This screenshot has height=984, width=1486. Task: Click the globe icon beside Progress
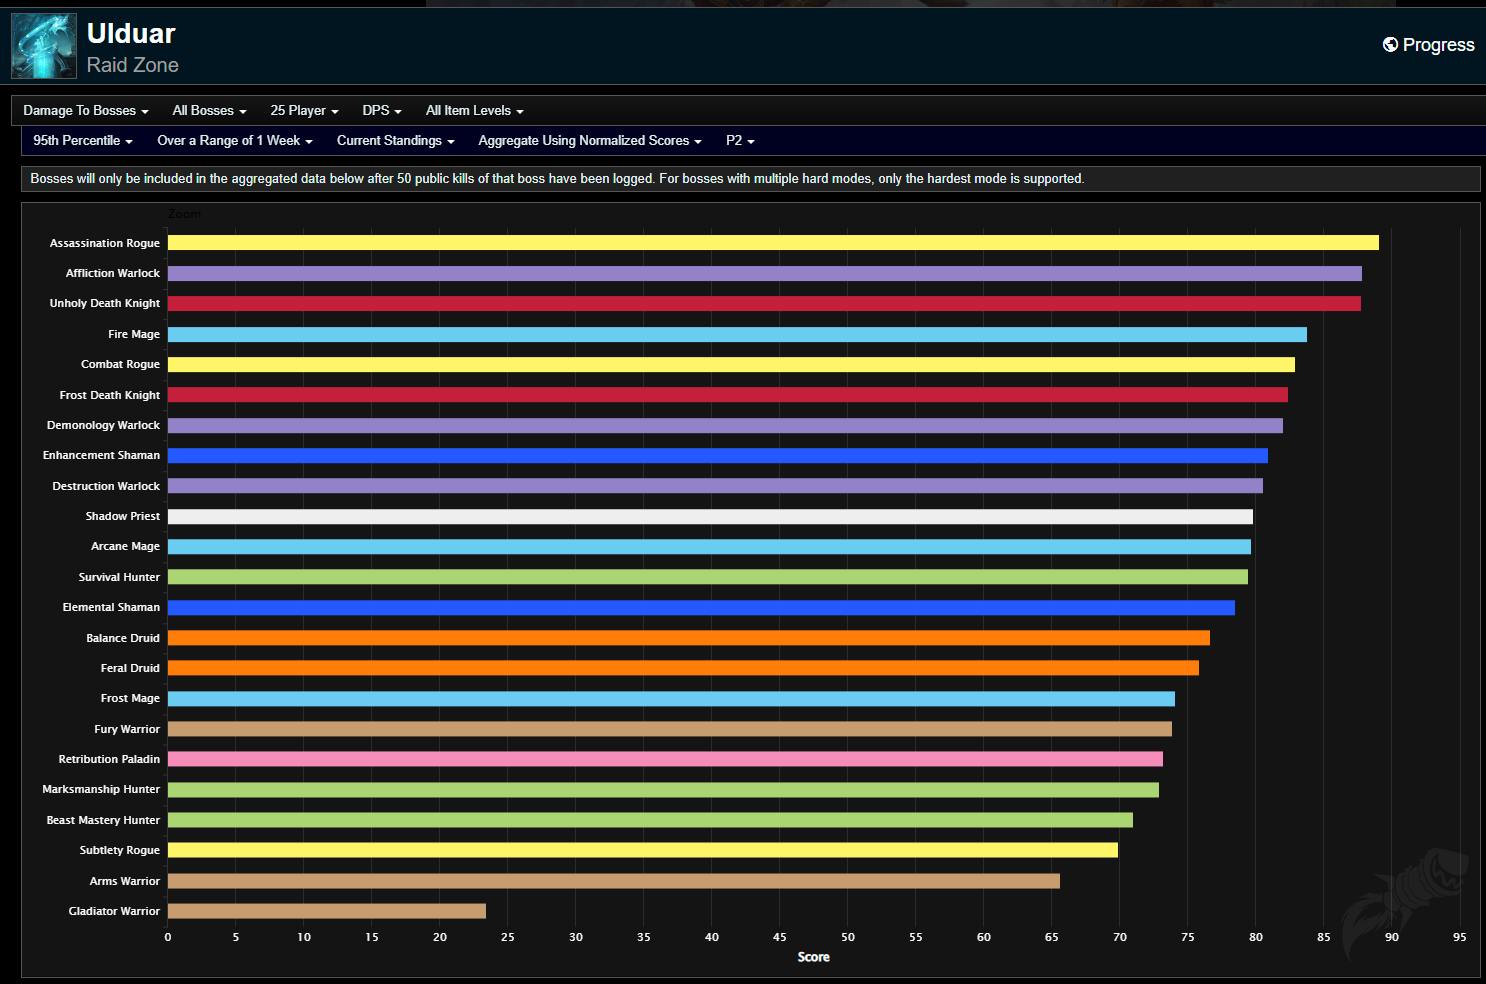tap(1390, 45)
